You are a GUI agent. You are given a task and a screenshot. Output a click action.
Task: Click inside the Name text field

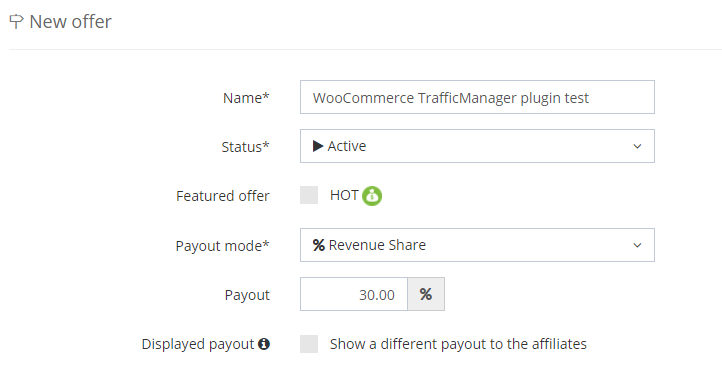[477, 97]
